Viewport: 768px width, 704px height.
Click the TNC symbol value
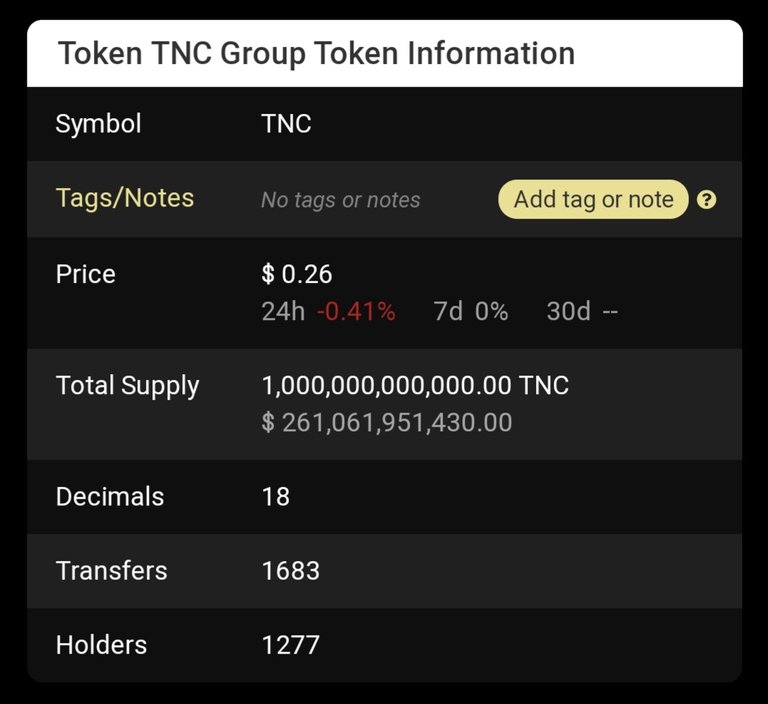click(286, 124)
